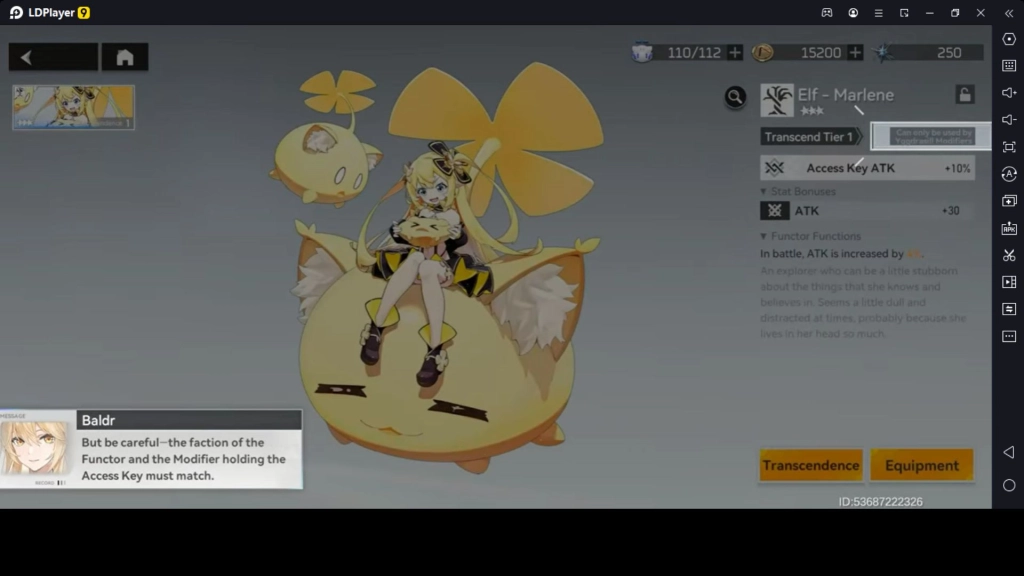Image resolution: width=1024 pixels, height=576 pixels.
Task: Click the Install APK icon
Action: (1009, 228)
